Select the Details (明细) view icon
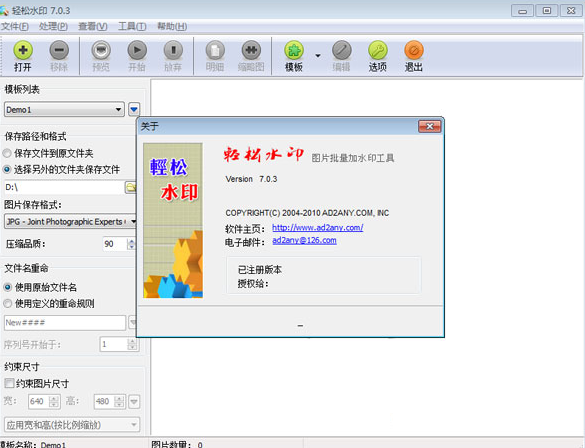 (215, 50)
